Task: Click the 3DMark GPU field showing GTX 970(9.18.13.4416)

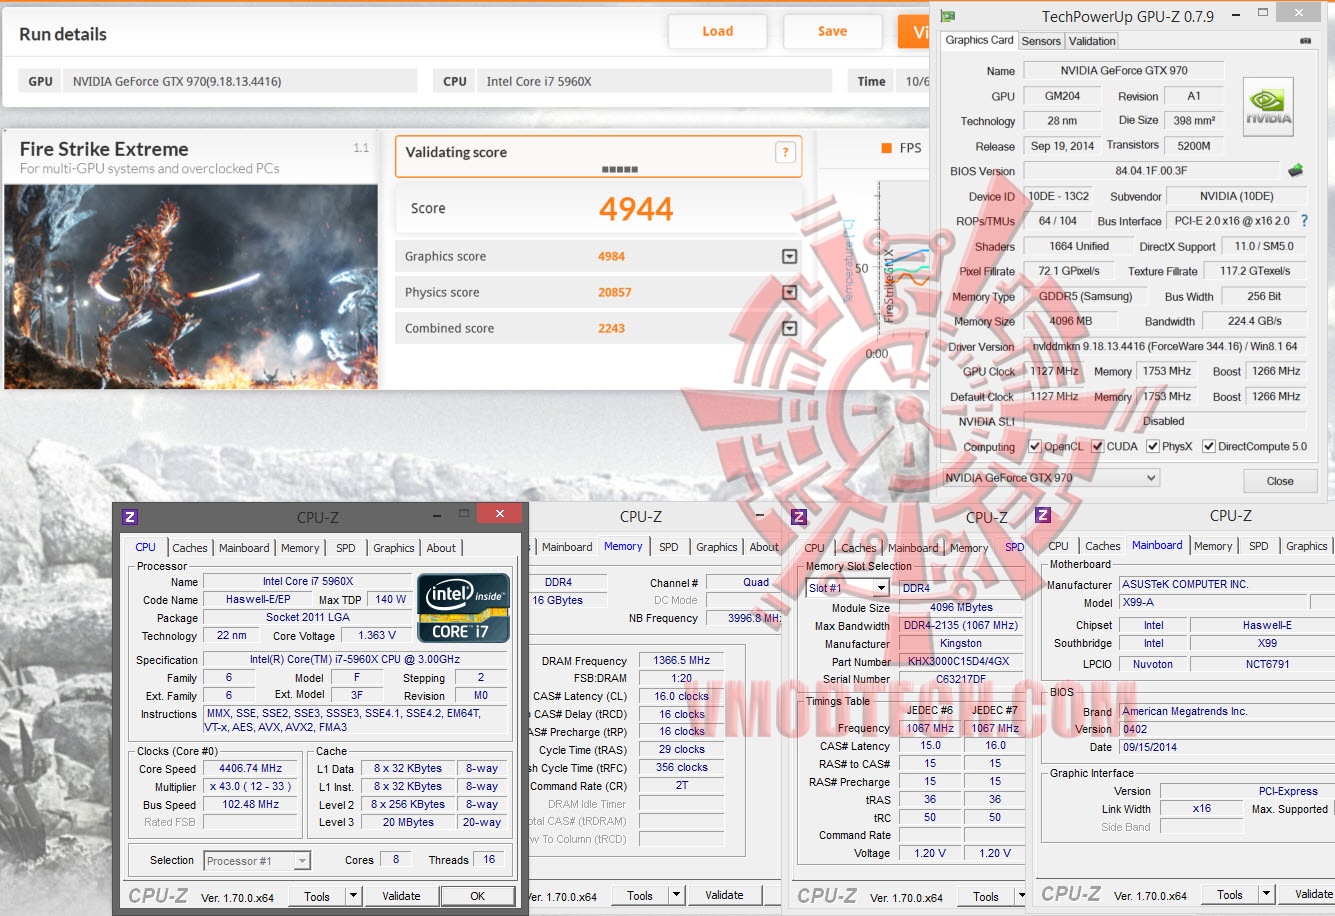Action: pyautogui.click(x=240, y=81)
